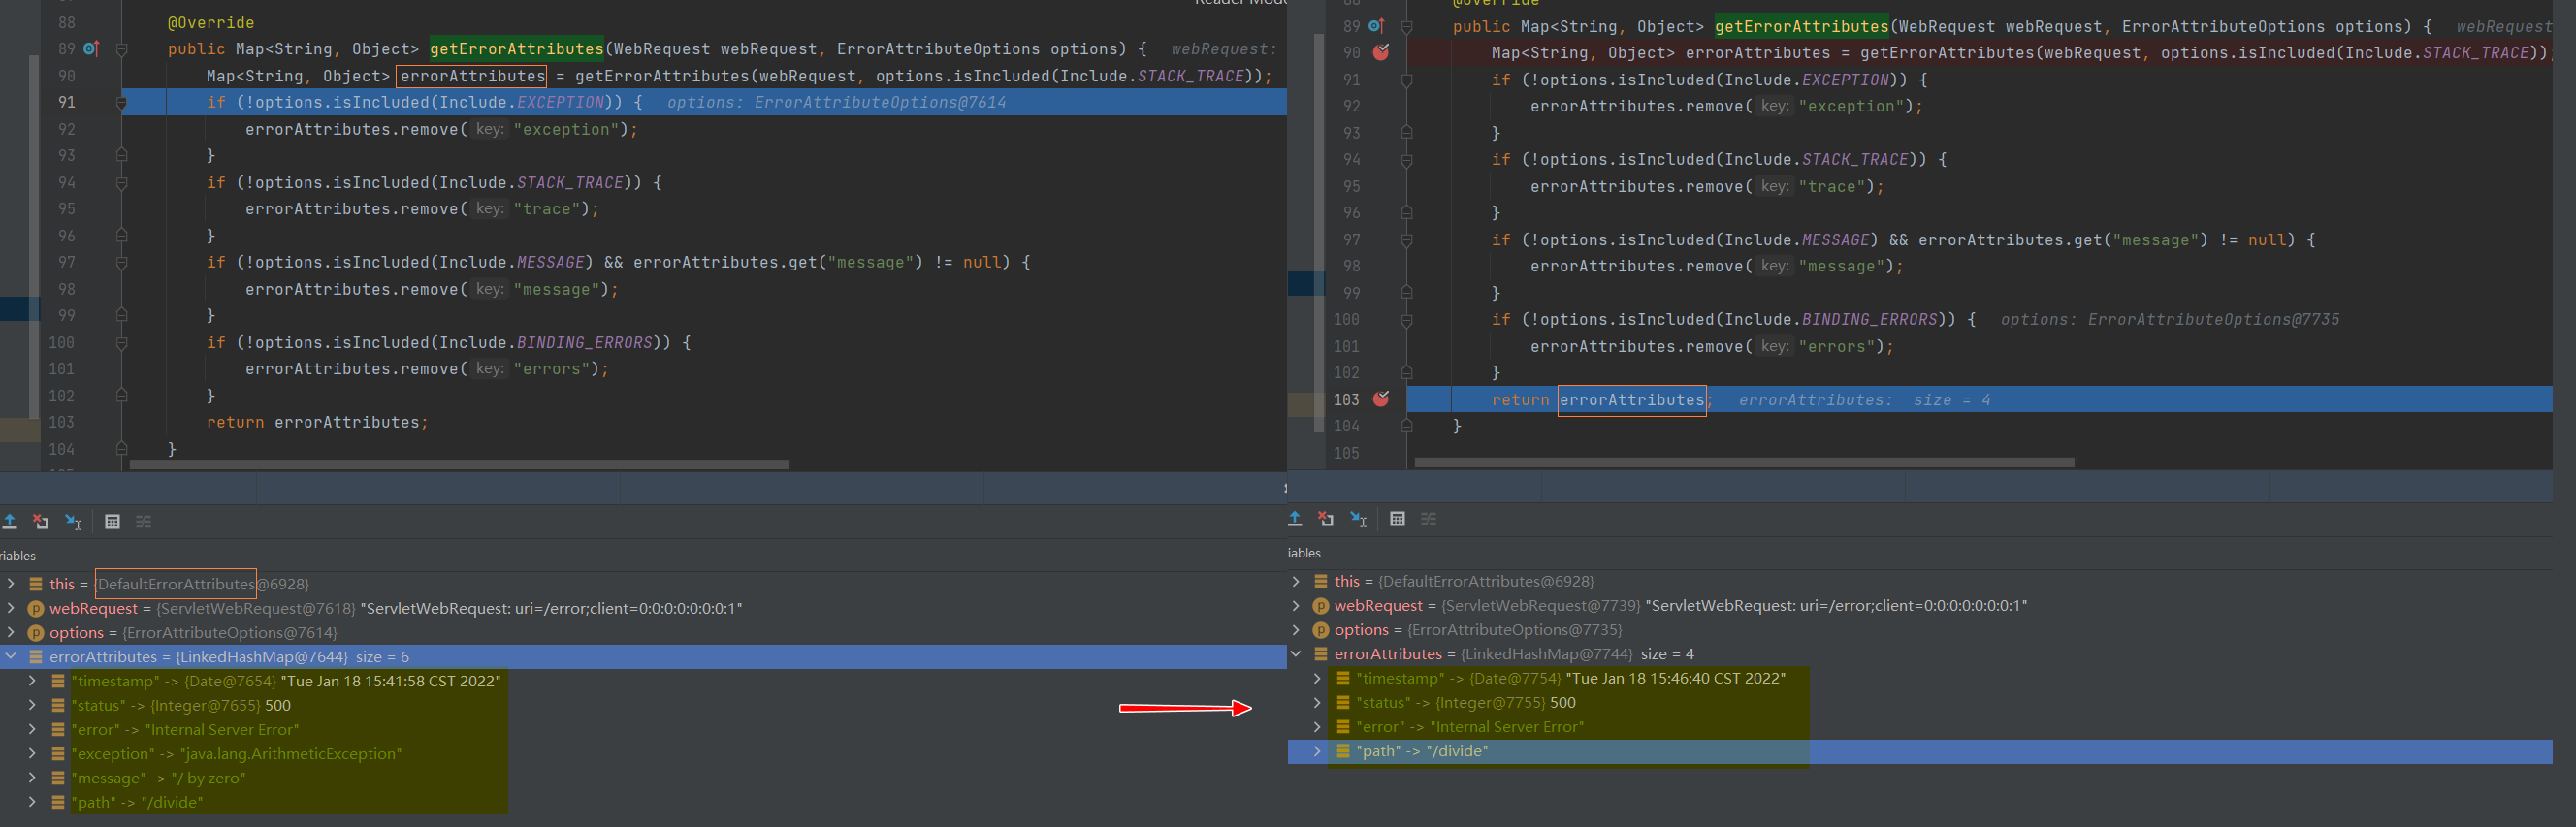
Task: Click left editor horizontal scrollbar
Action: [459, 464]
